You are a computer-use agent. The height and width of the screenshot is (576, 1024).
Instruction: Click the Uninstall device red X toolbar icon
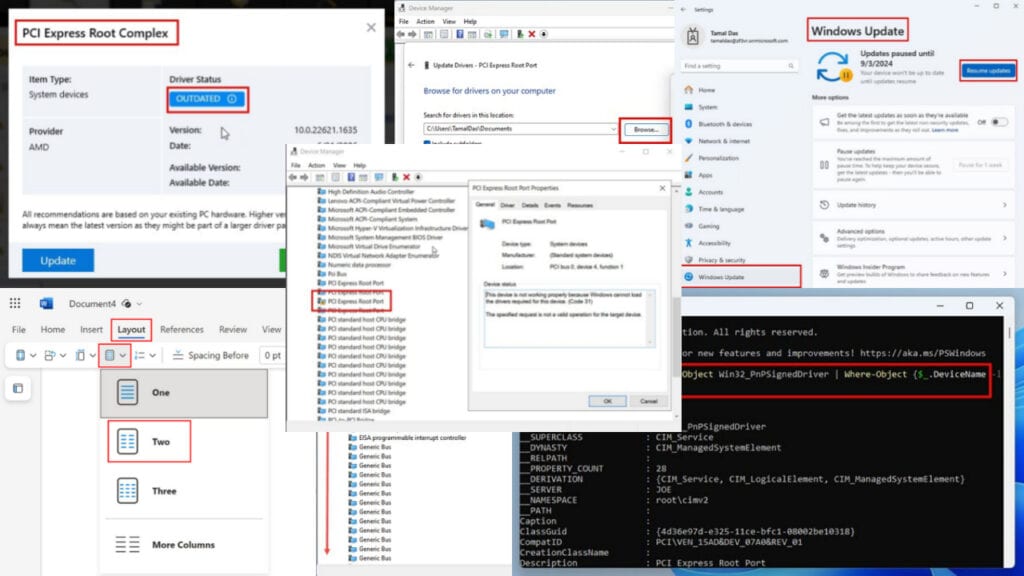tap(532, 34)
